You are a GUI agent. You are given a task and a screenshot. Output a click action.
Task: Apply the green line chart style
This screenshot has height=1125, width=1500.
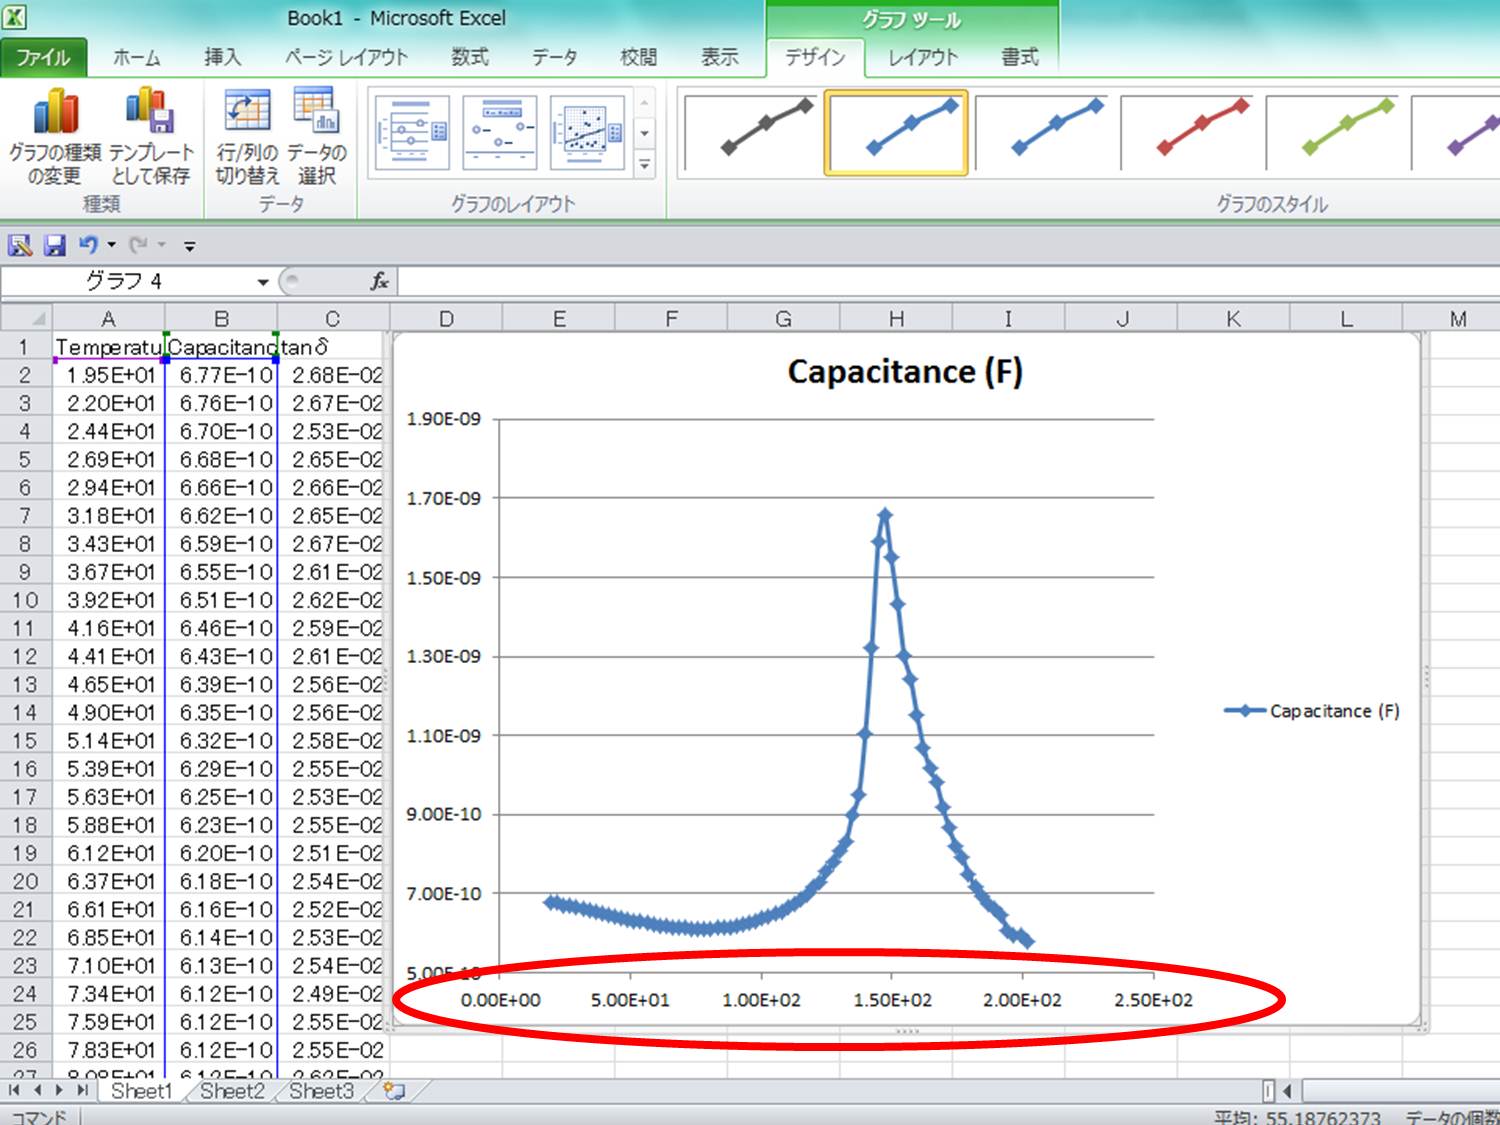coord(1332,132)
